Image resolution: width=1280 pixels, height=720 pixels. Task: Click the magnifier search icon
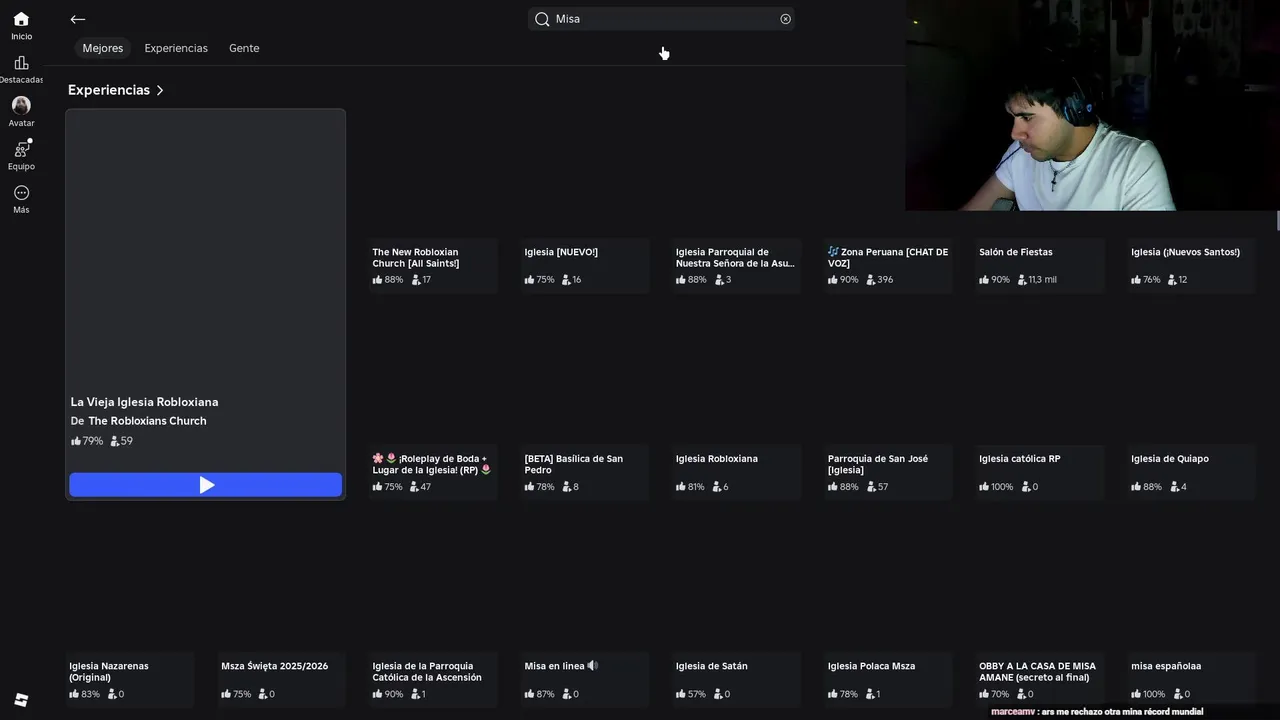tap(542, 19)
